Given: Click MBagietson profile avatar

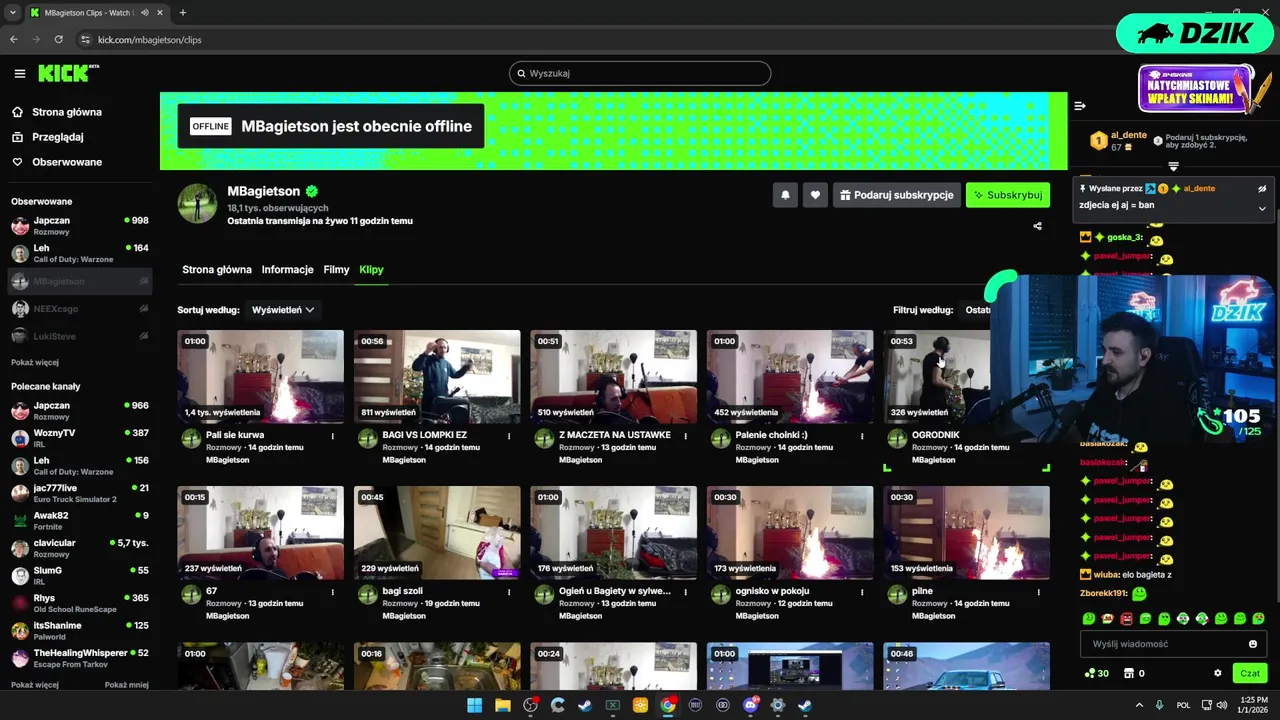Looking at the screenshot, I should pos(198,203).
